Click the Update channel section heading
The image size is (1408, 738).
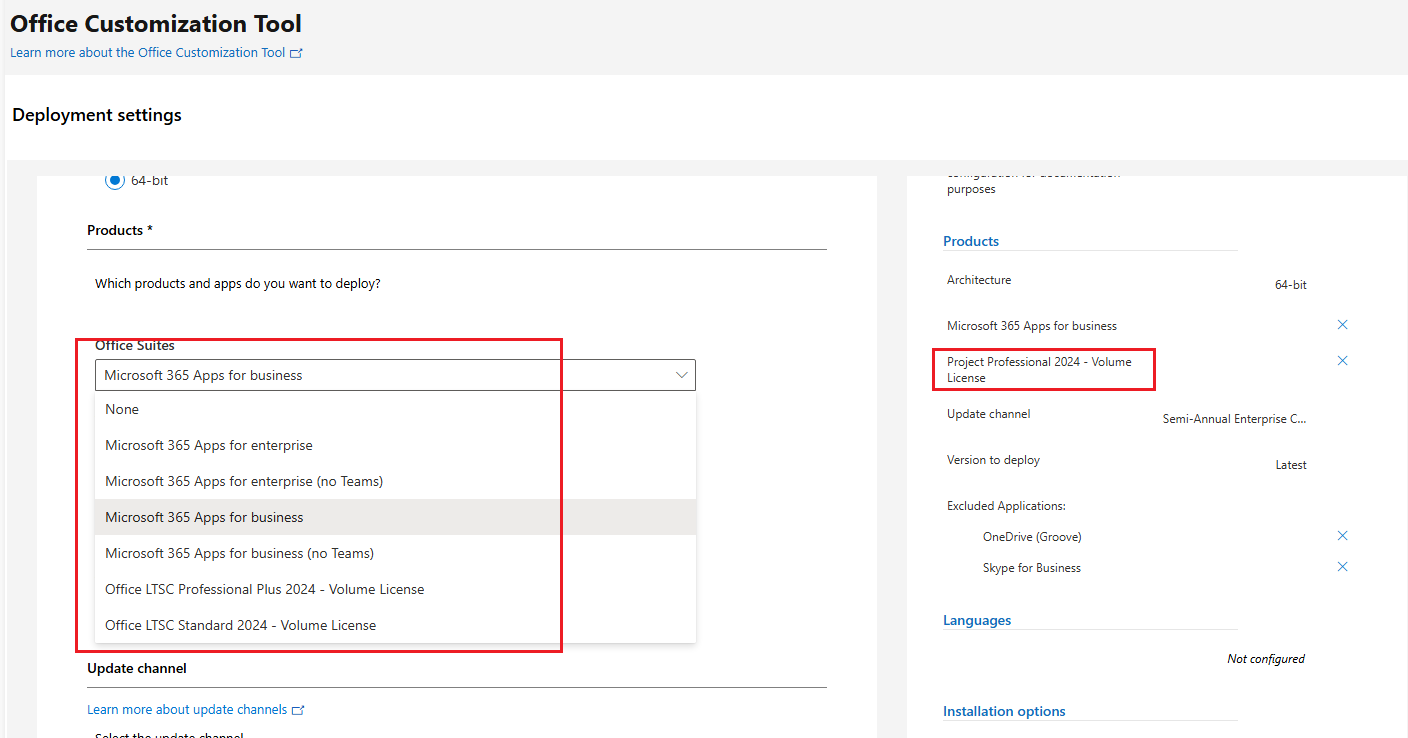[137, 668]
